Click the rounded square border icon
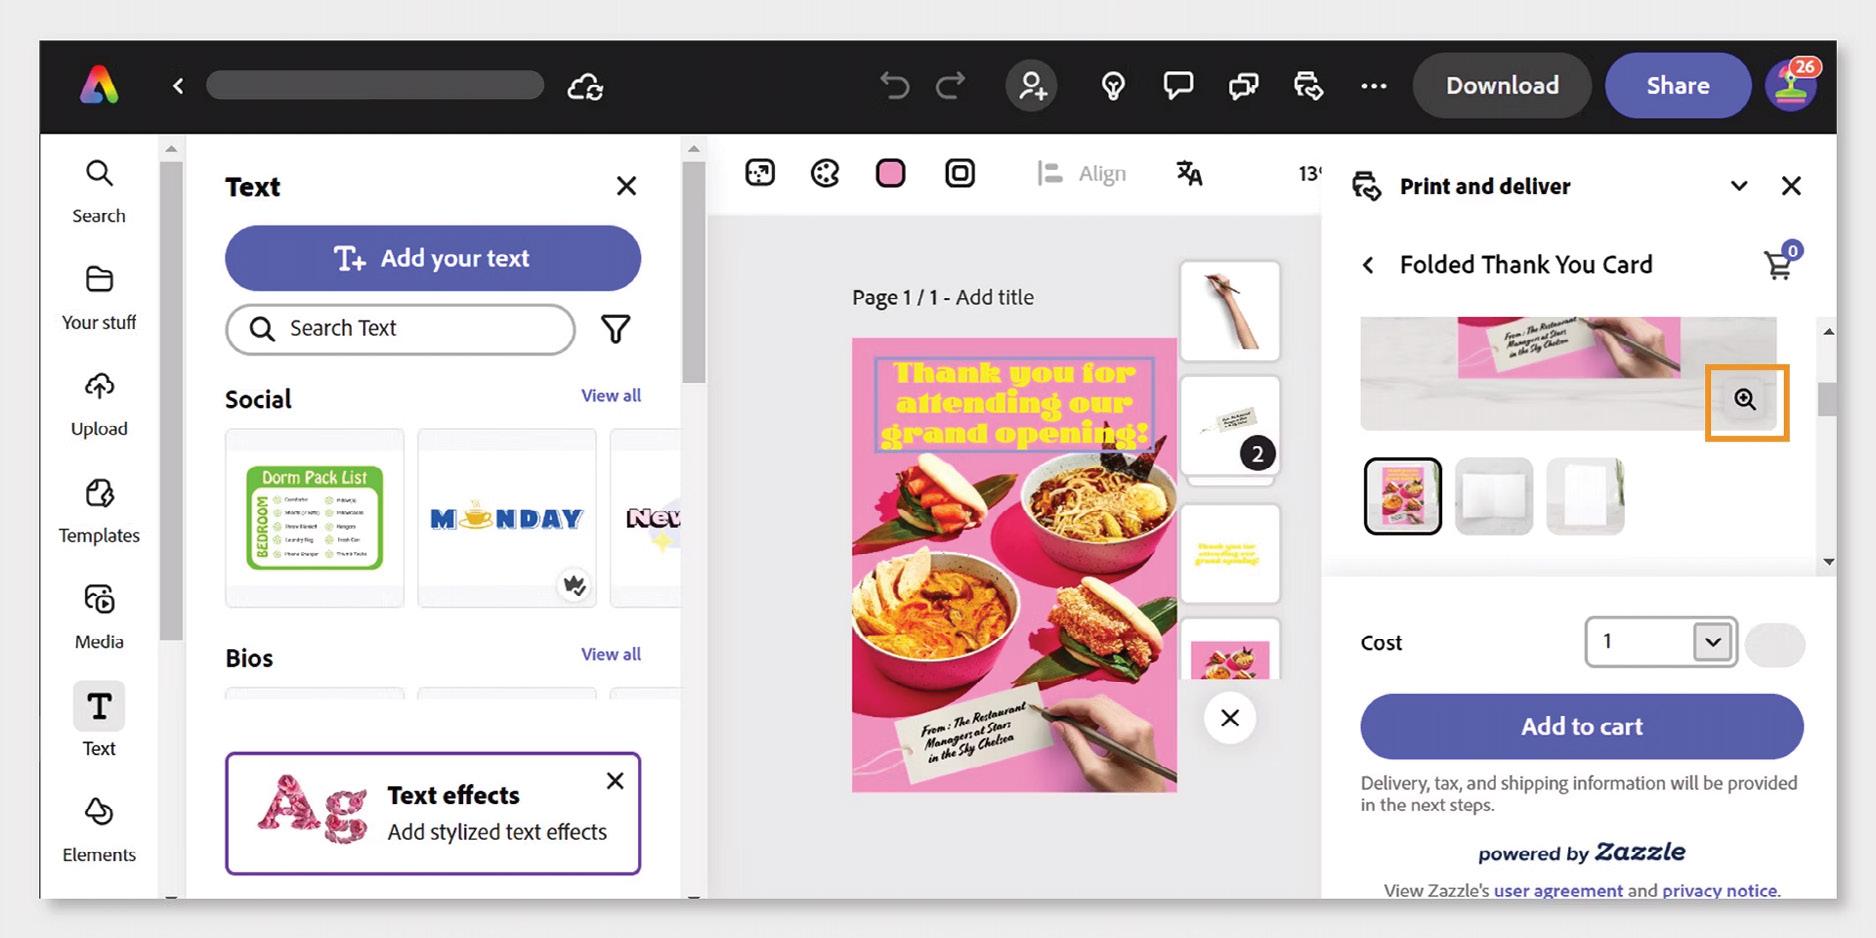 pyautogui.click(x=960, y=173)
